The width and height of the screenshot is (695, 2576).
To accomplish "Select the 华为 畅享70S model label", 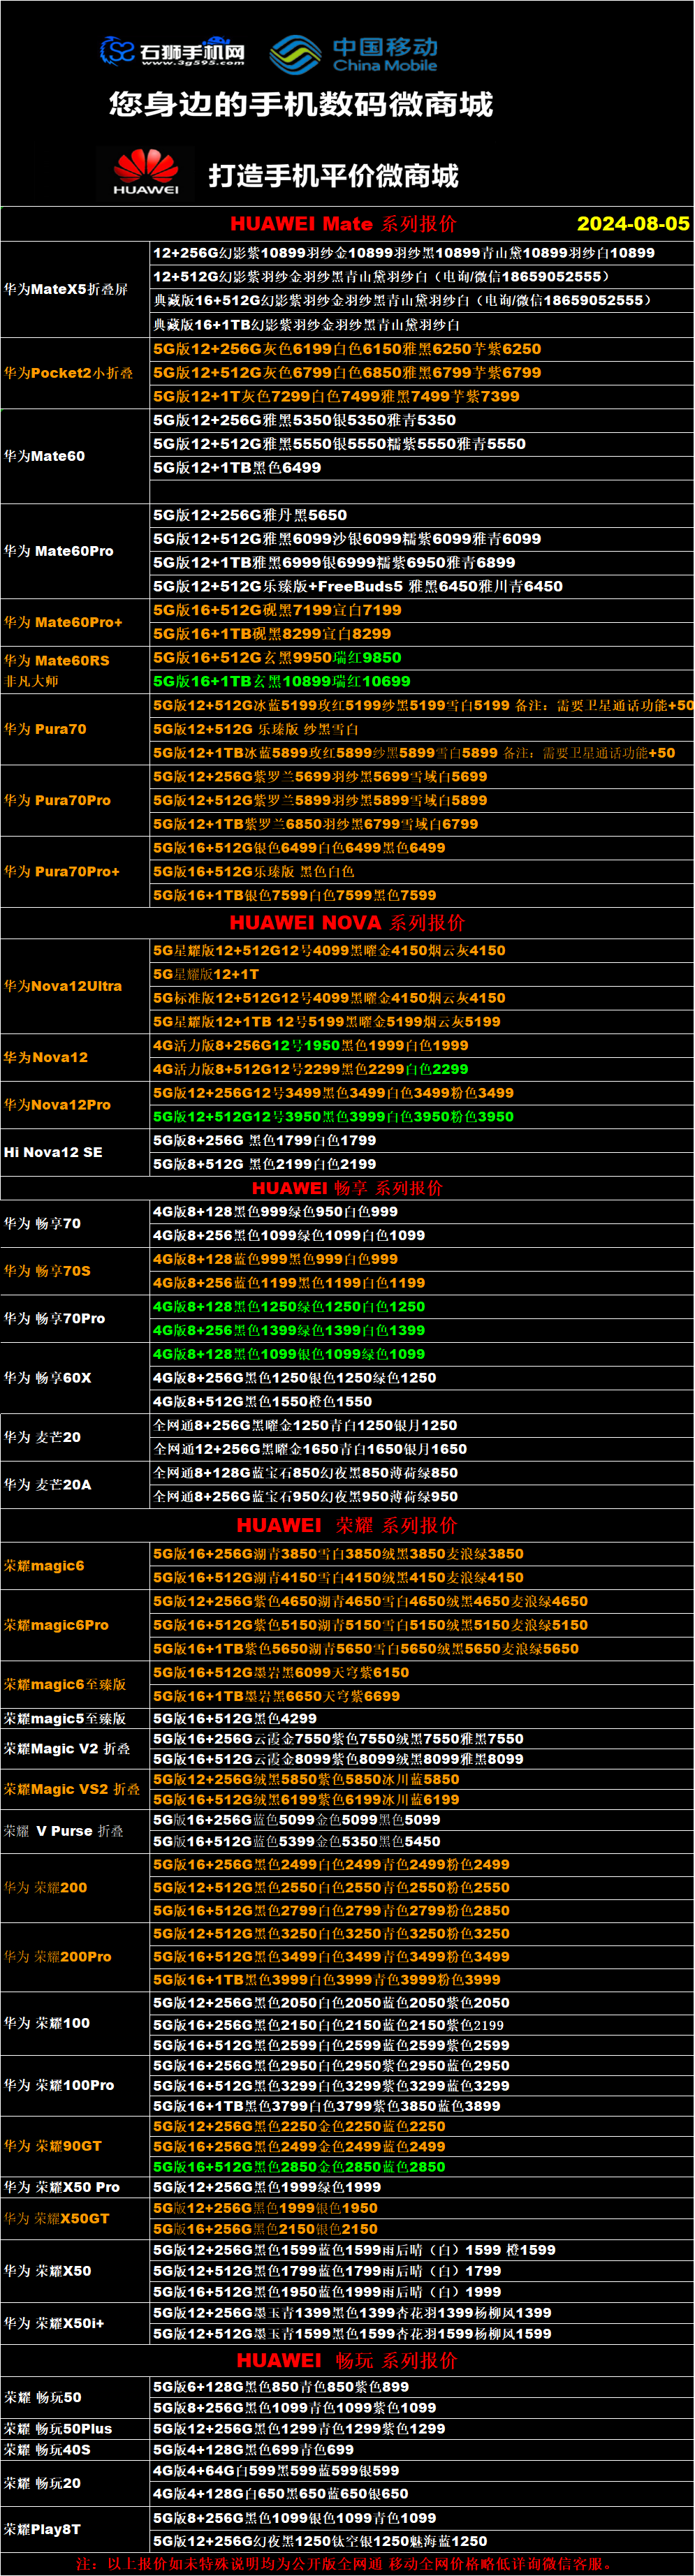I will (47, 1271).
